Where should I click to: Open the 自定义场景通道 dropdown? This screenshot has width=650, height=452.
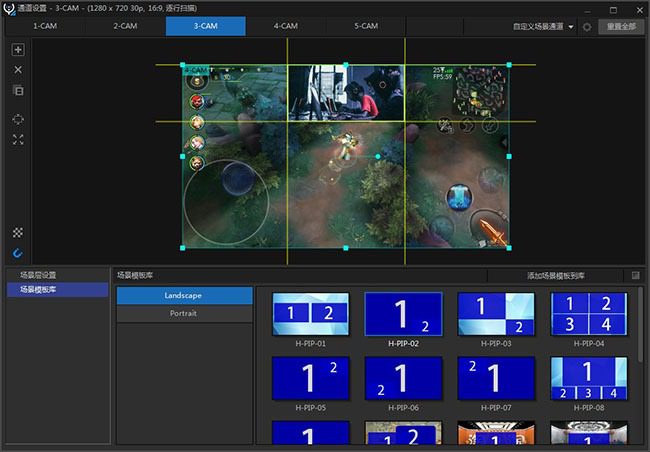(x=543, y=27)
